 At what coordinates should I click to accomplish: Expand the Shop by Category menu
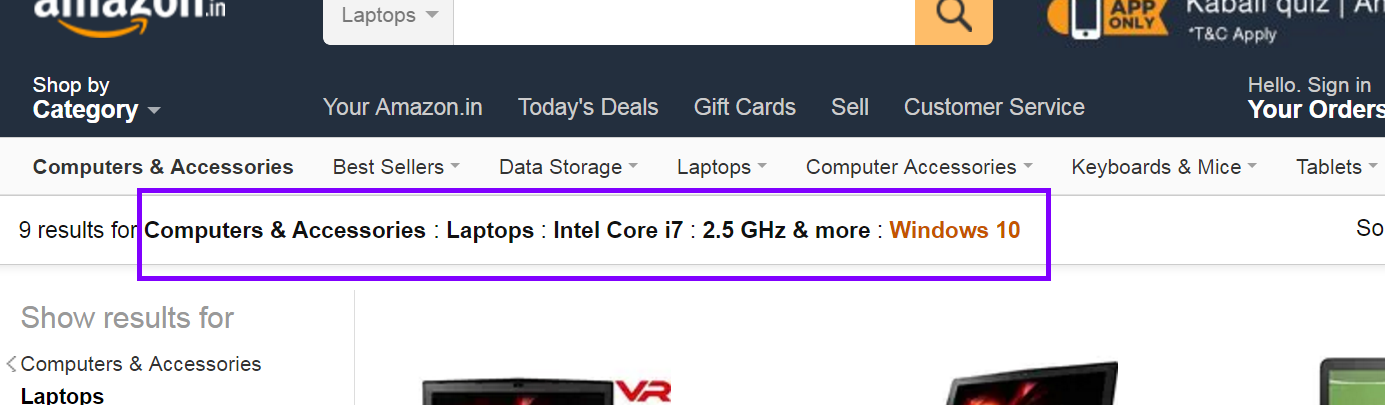[96, 98]
